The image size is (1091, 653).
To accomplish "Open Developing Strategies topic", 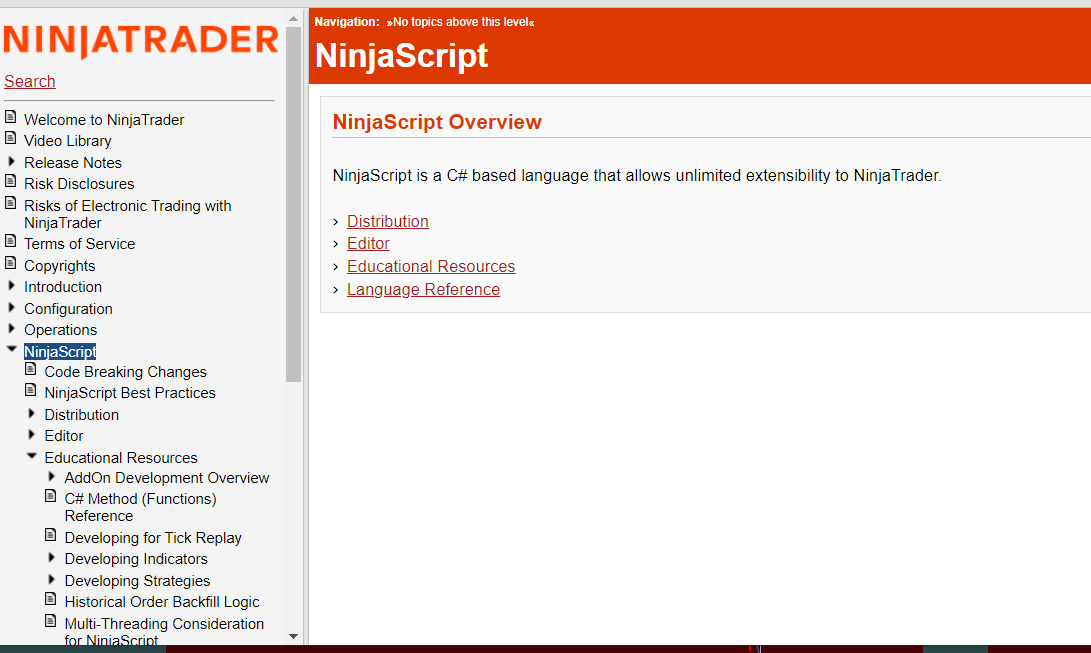I will 138,581.
